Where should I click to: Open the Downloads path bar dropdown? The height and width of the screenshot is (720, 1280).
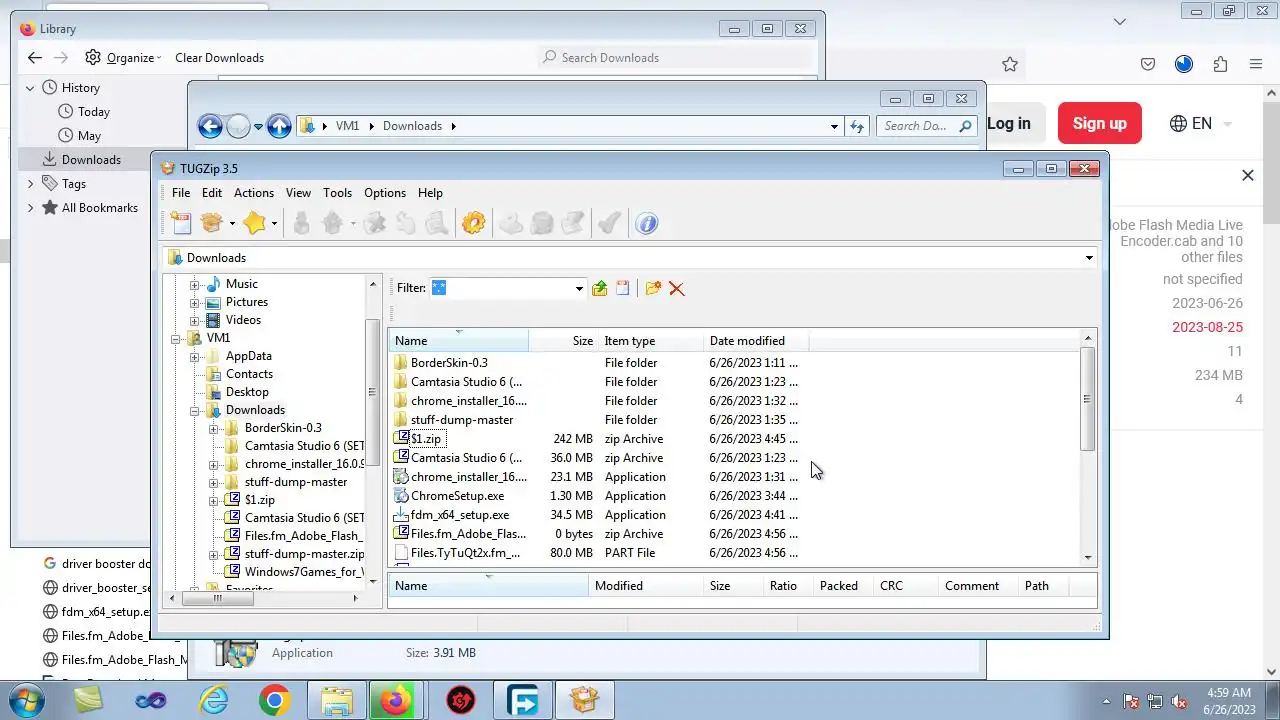tap(1089, 258)
